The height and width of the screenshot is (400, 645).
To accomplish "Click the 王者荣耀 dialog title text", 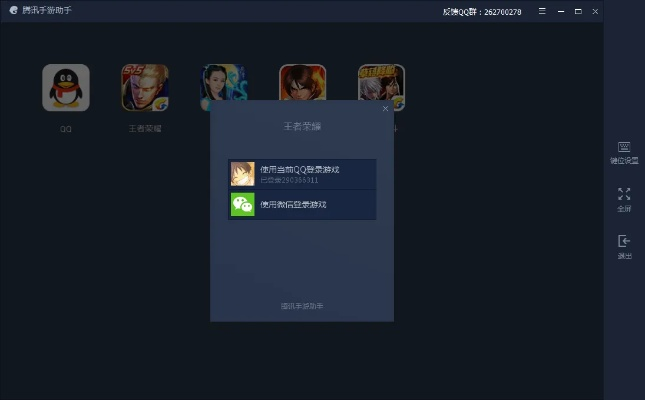I will point(302,126).
